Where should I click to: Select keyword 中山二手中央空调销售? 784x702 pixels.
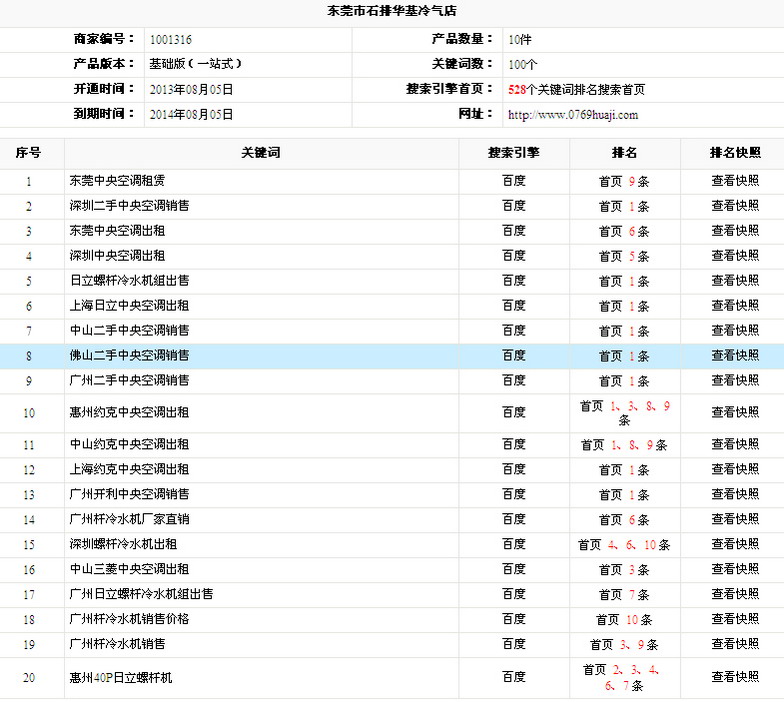129,331
